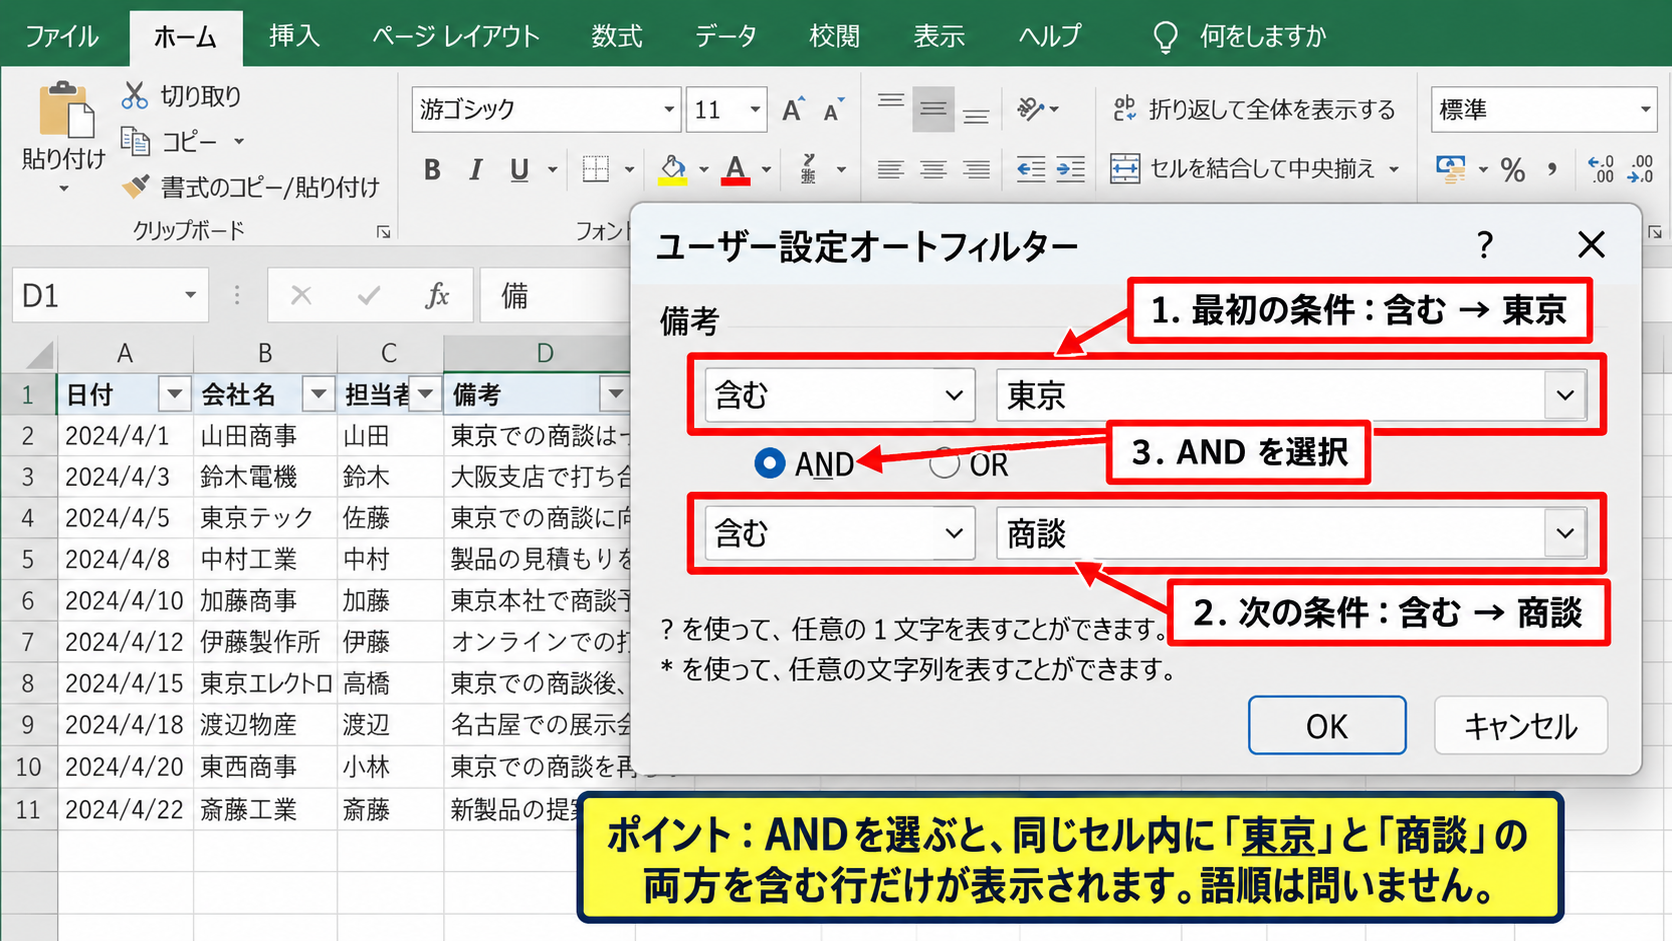Click the Format Painter (書式のコピー/貼り付け) brush icon
This screenshot has width=1672, height=941.
(x=135, y=186)
